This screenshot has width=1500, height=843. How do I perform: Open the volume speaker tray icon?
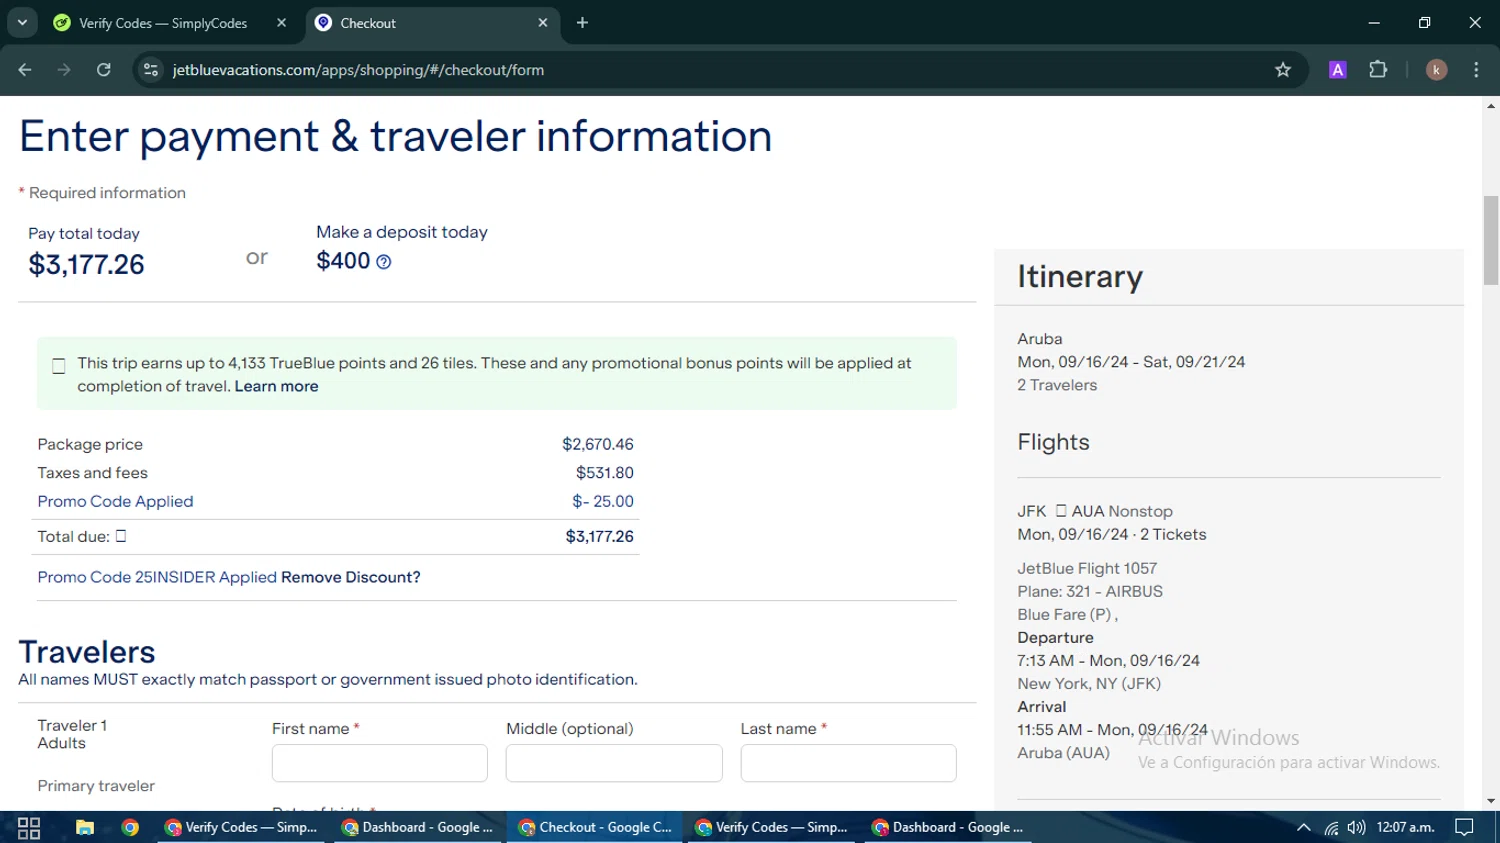click(x=1356, y=828)
